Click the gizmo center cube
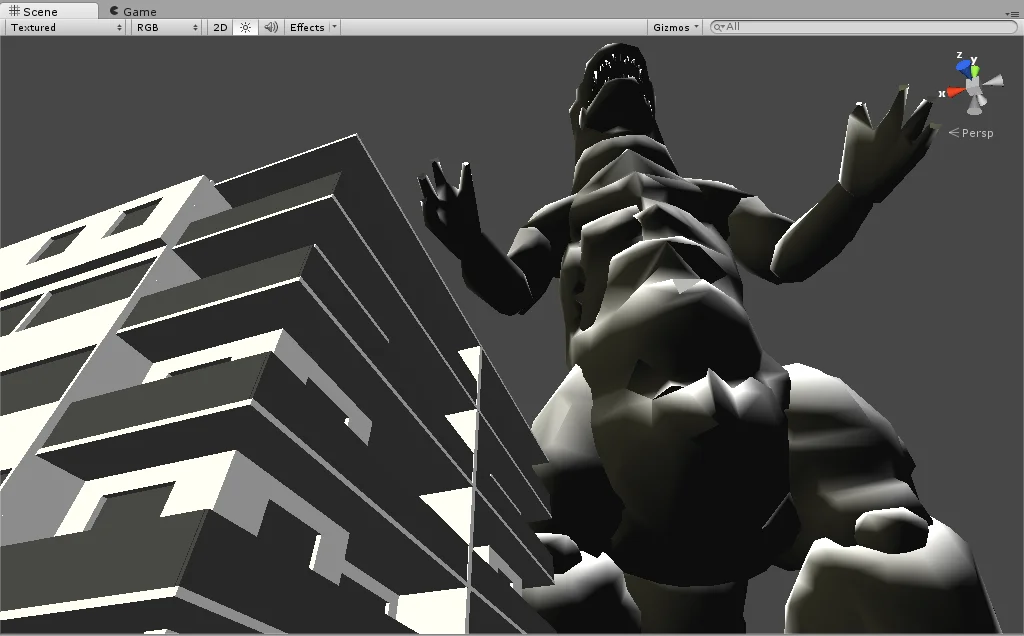 tap(974, 85)
